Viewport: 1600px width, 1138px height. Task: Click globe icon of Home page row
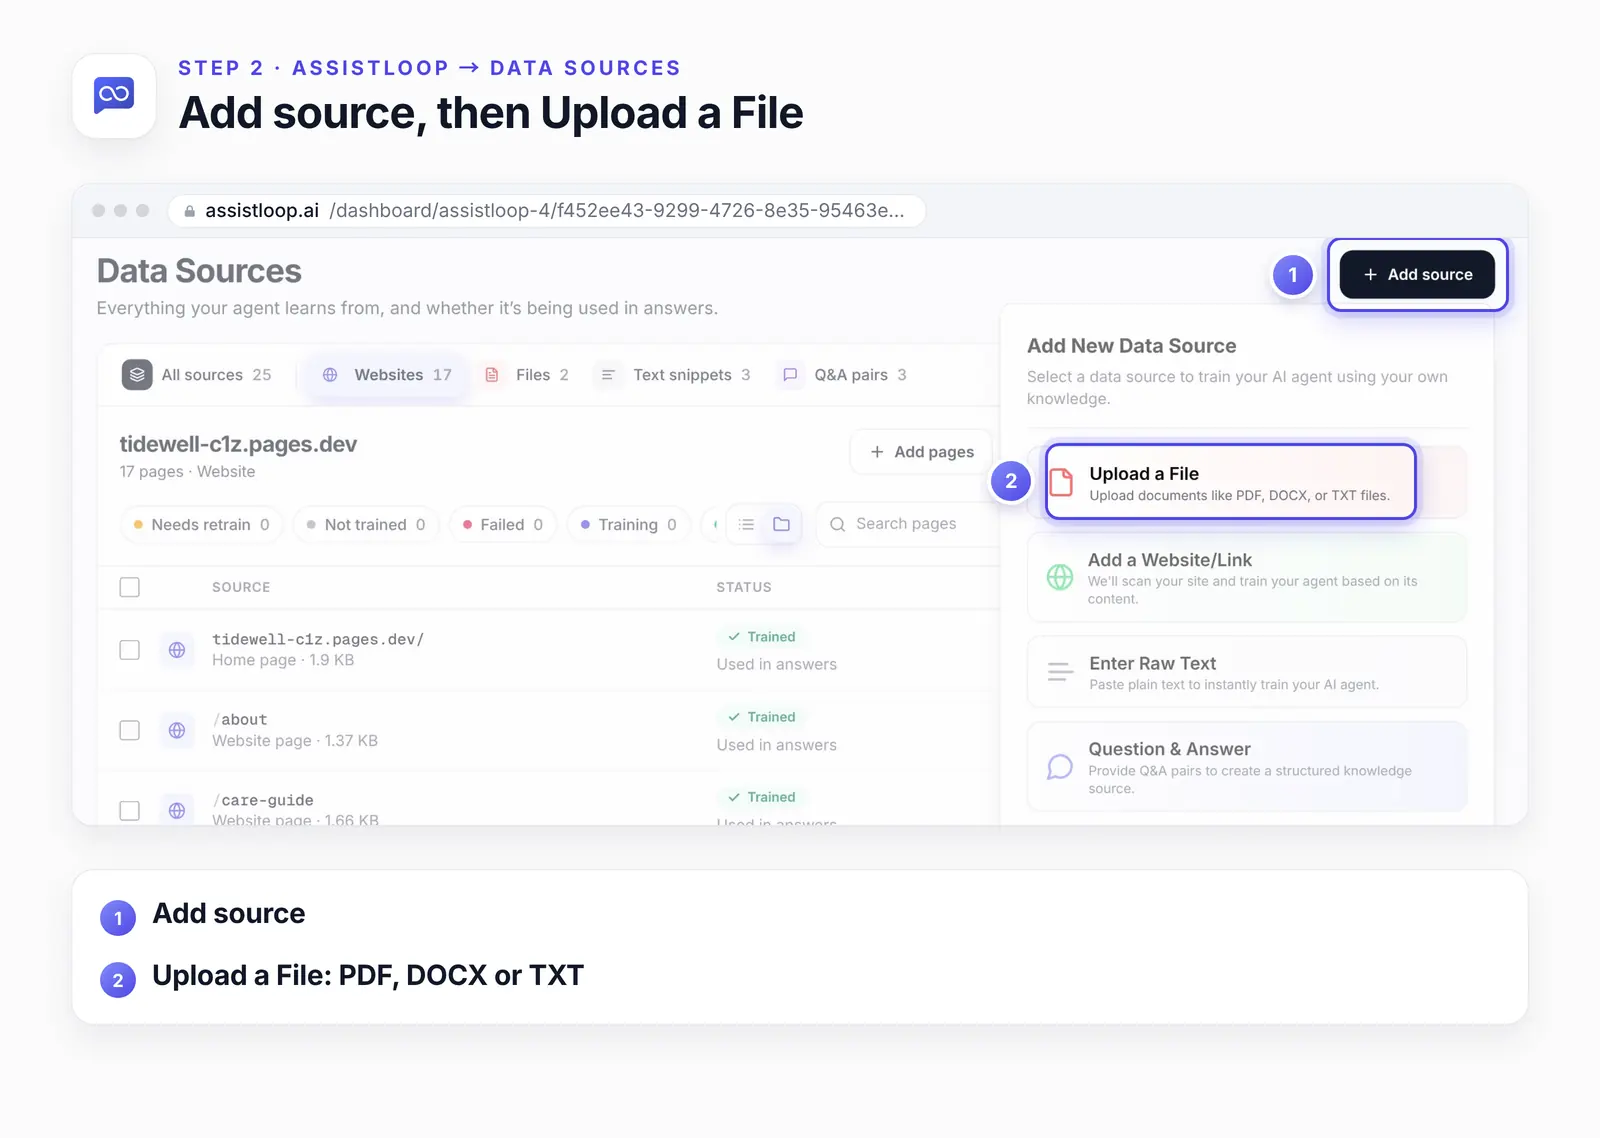(x=177, y=650)
